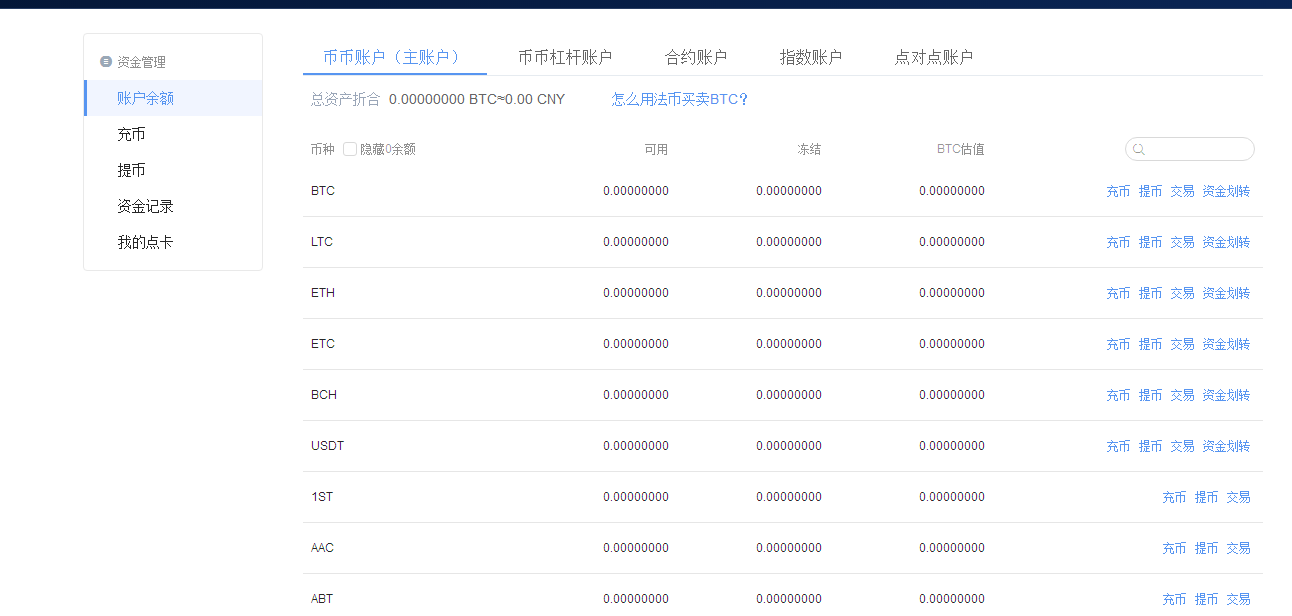Click 资金划转 on the USDT row
This screenshot has width=1292, height=616.
(1226, 445)
